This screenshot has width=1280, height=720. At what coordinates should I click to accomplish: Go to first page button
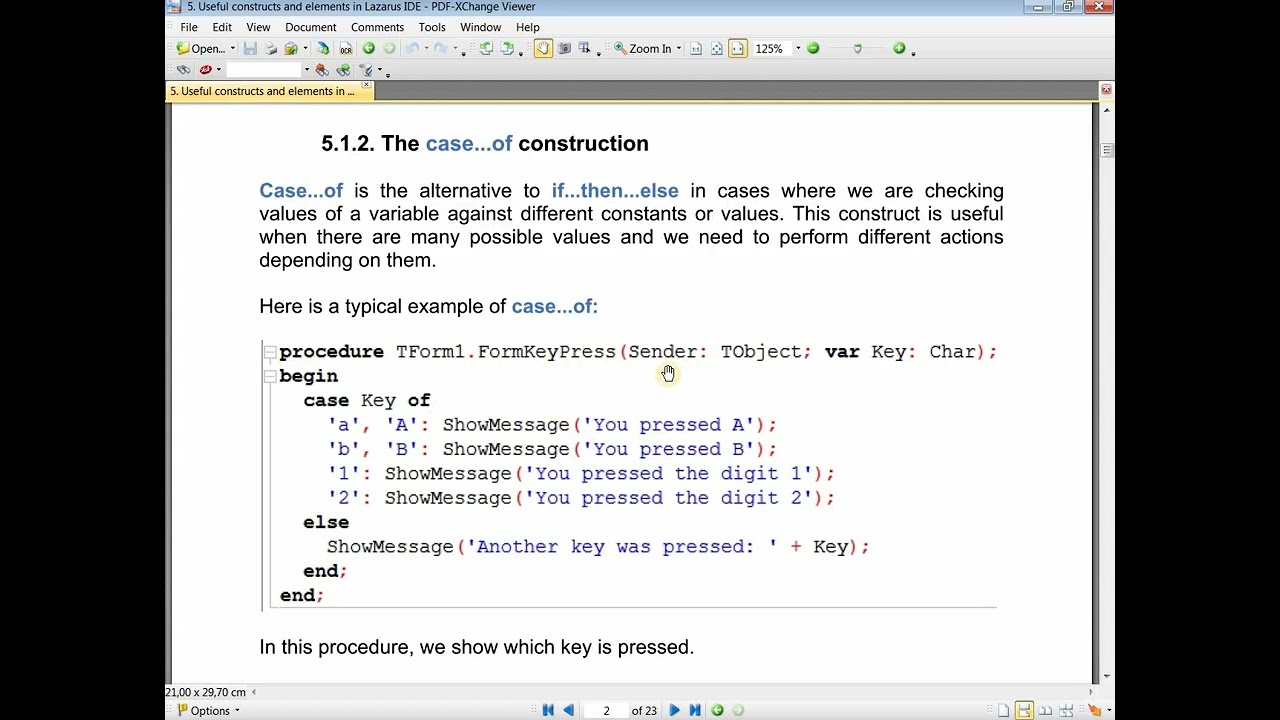(x=548, y=710)
